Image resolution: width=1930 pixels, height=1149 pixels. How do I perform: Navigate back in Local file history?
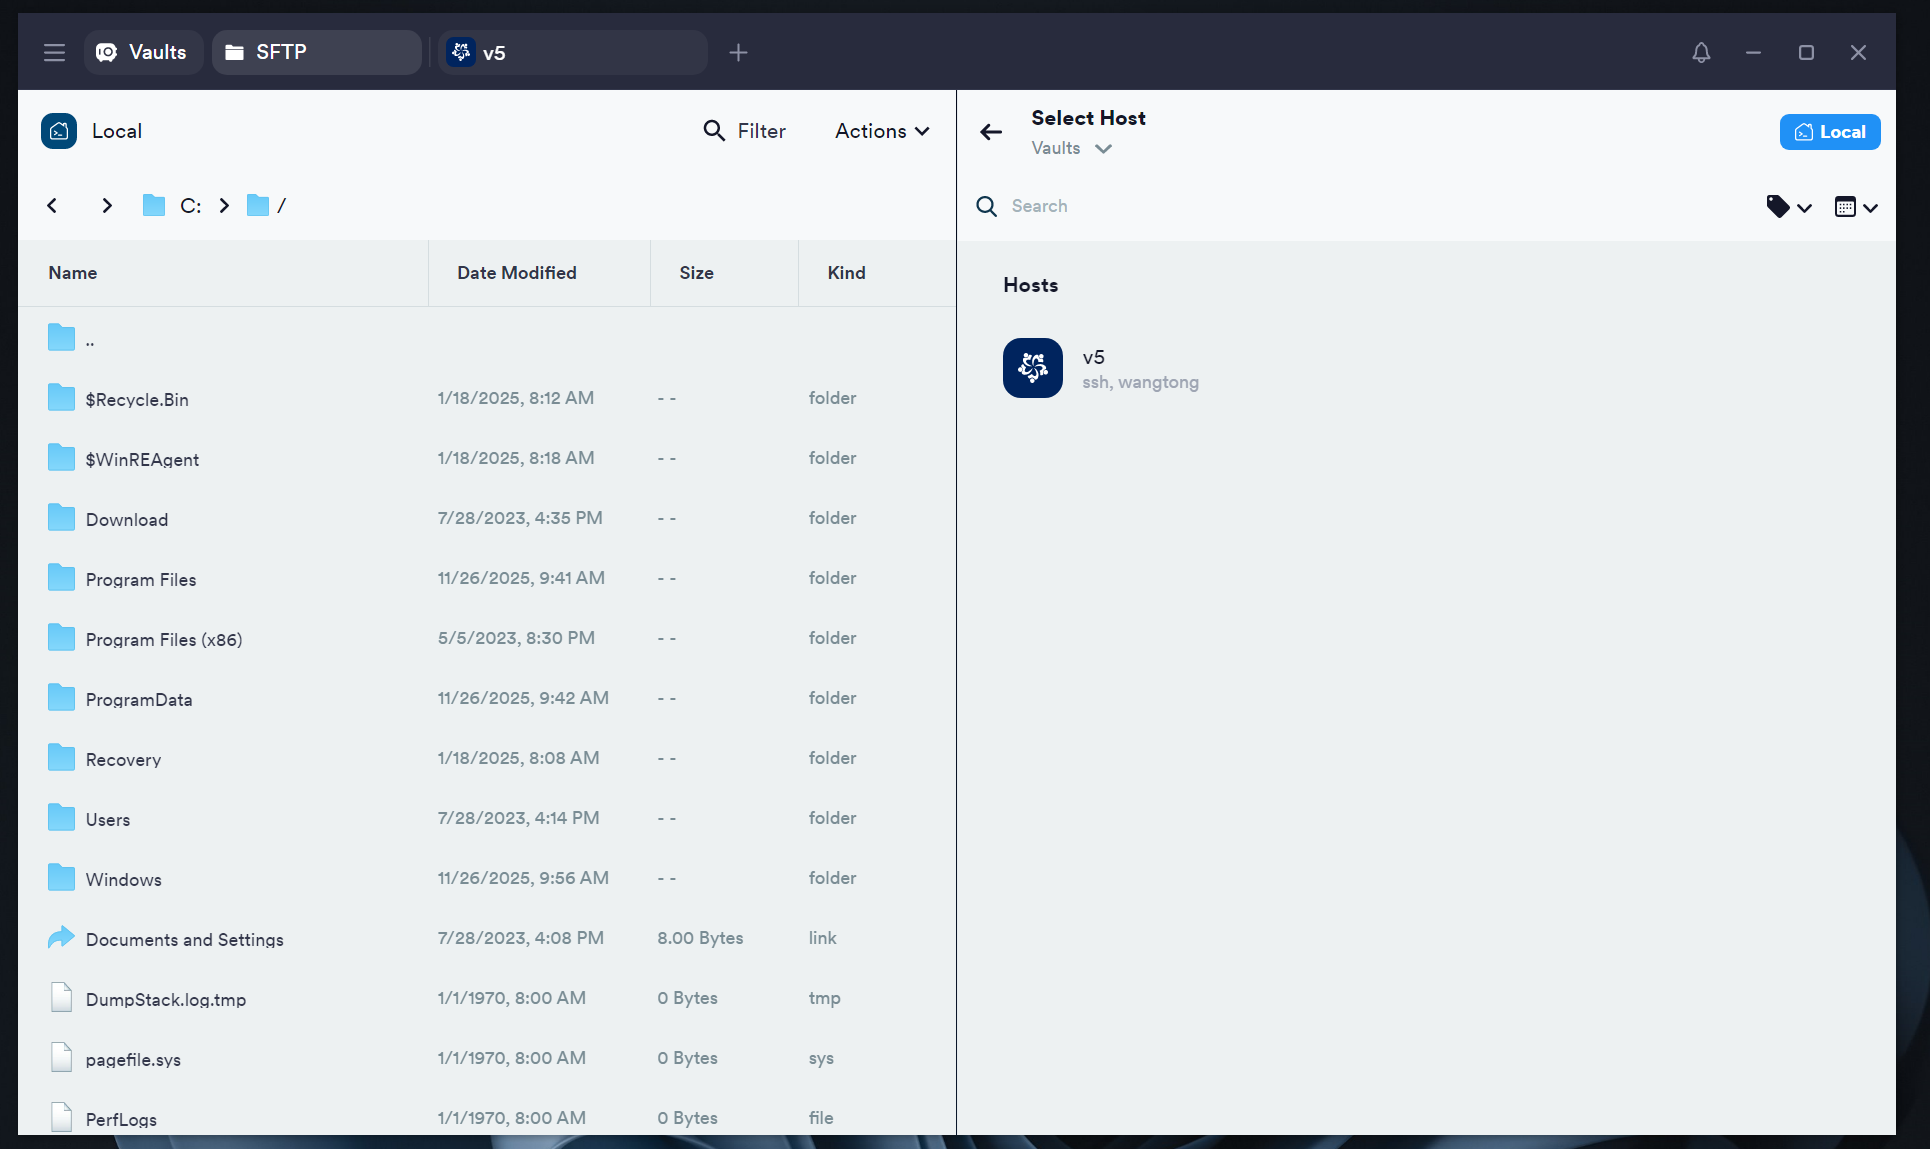tap(52, 205)
